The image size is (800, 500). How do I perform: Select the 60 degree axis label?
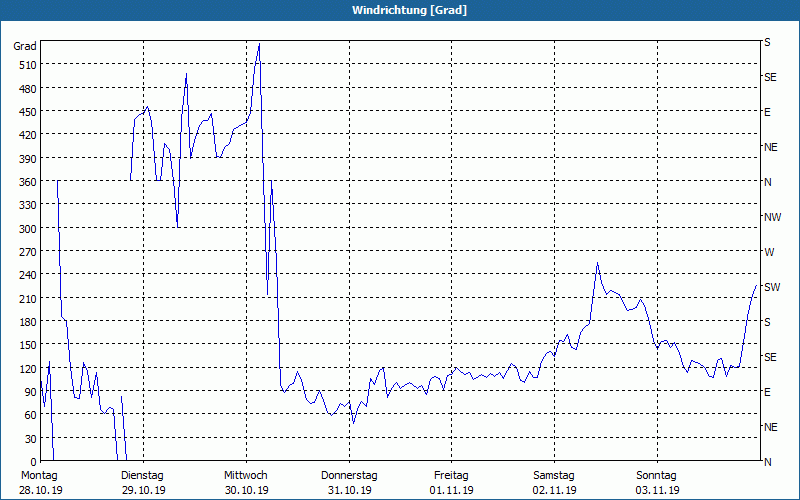31,415
